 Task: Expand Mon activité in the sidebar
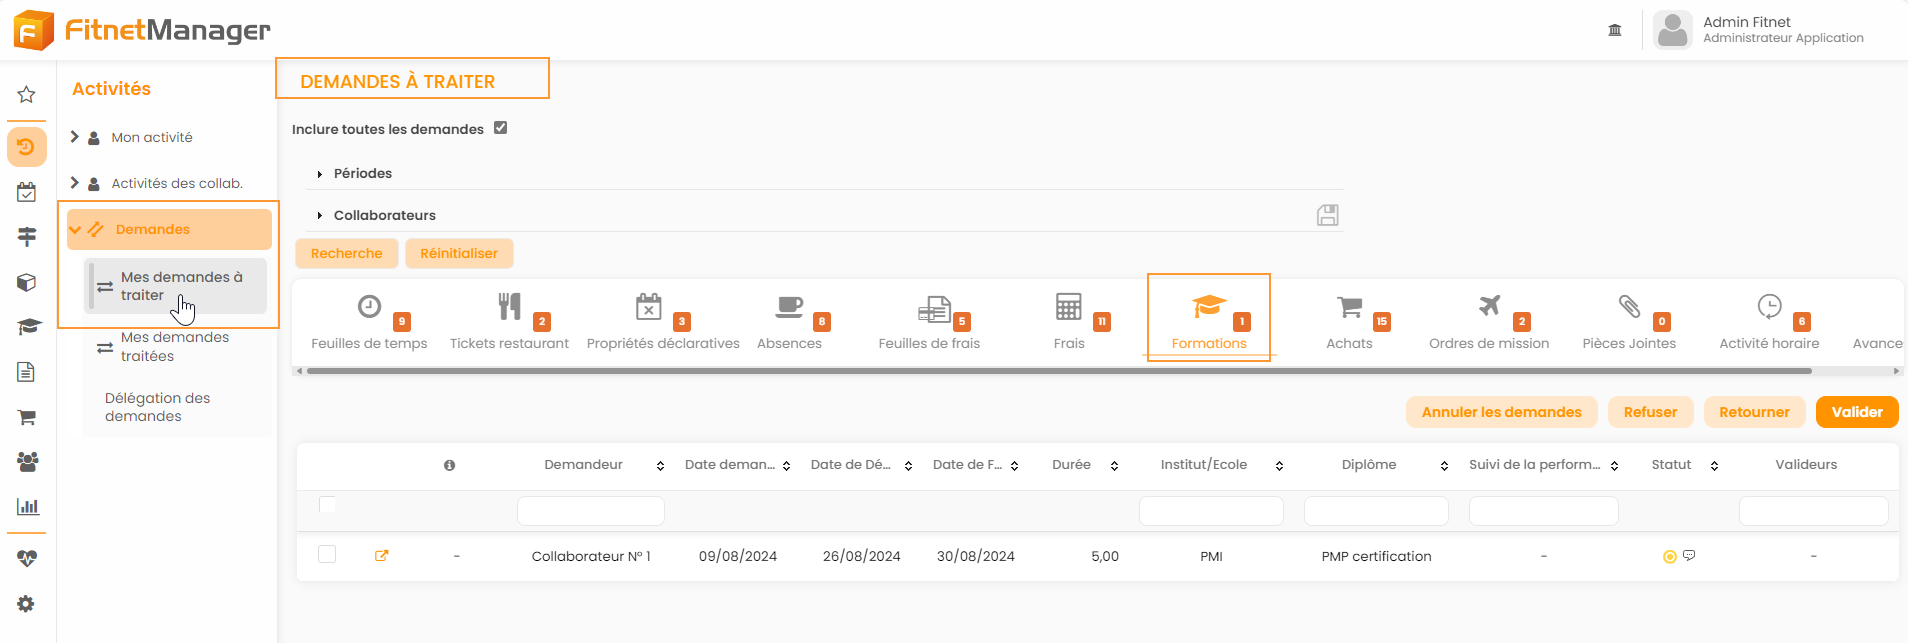[x=75, y=137]
